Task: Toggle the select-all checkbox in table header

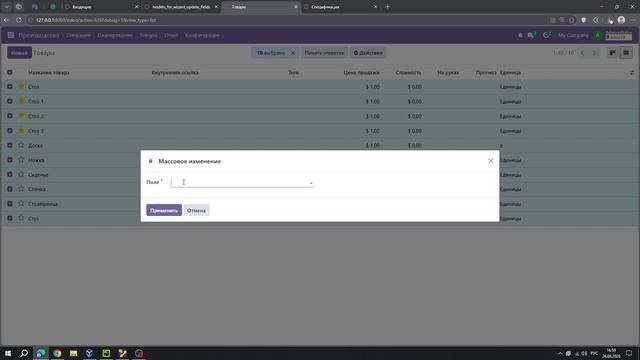Action: [10, 72]
